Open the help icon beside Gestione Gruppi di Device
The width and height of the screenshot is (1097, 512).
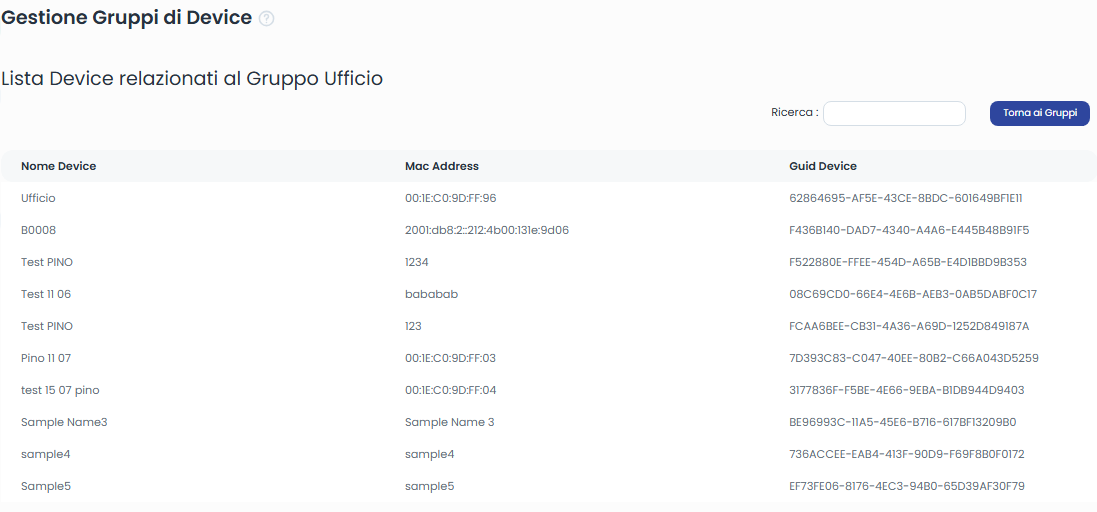[266, 19]
